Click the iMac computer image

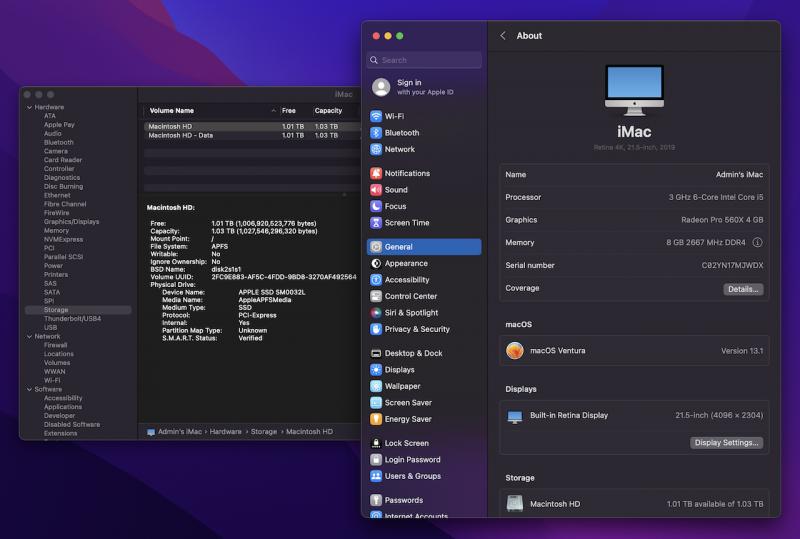[x=634, y=90]
